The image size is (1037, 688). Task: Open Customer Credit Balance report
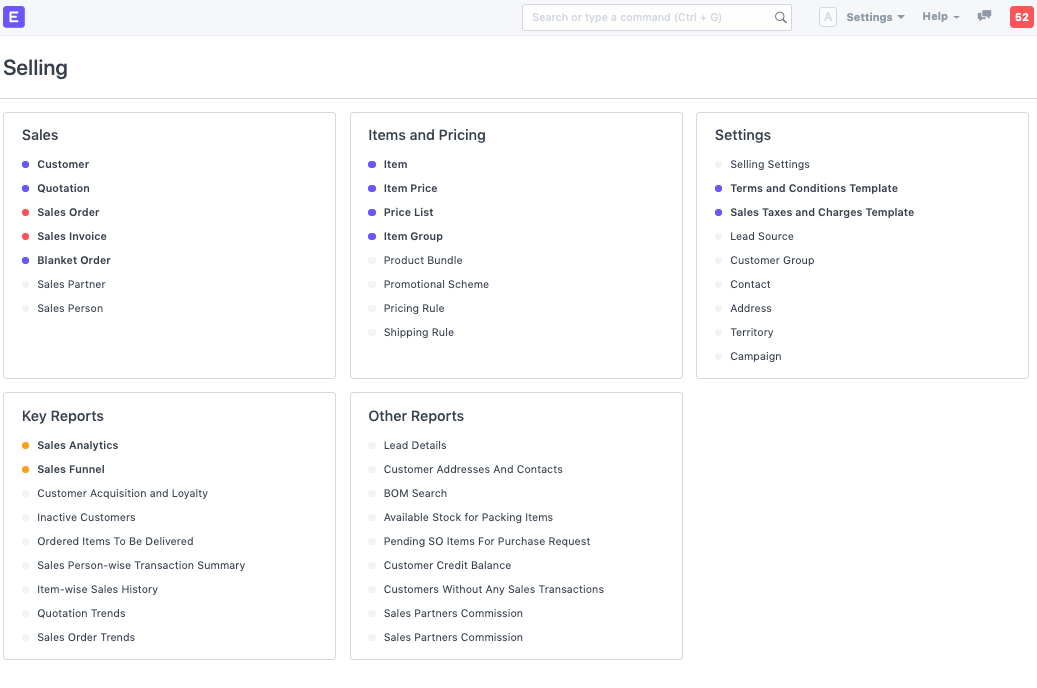point(447,566)
